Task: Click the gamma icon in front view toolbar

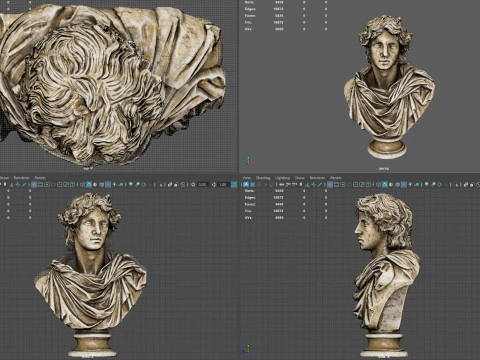Action: (214, 184)
